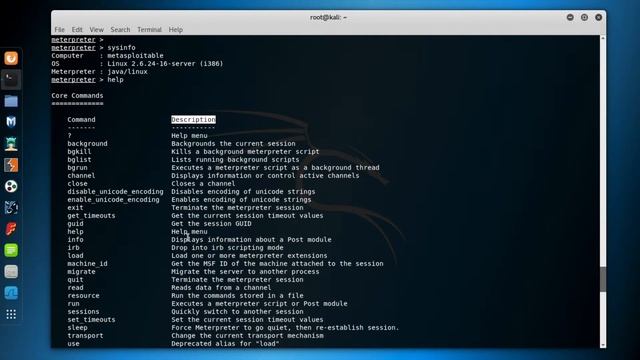640x360 pixels.
Task: Click the java/linux Meterpreter value
Action: point(127,71)
